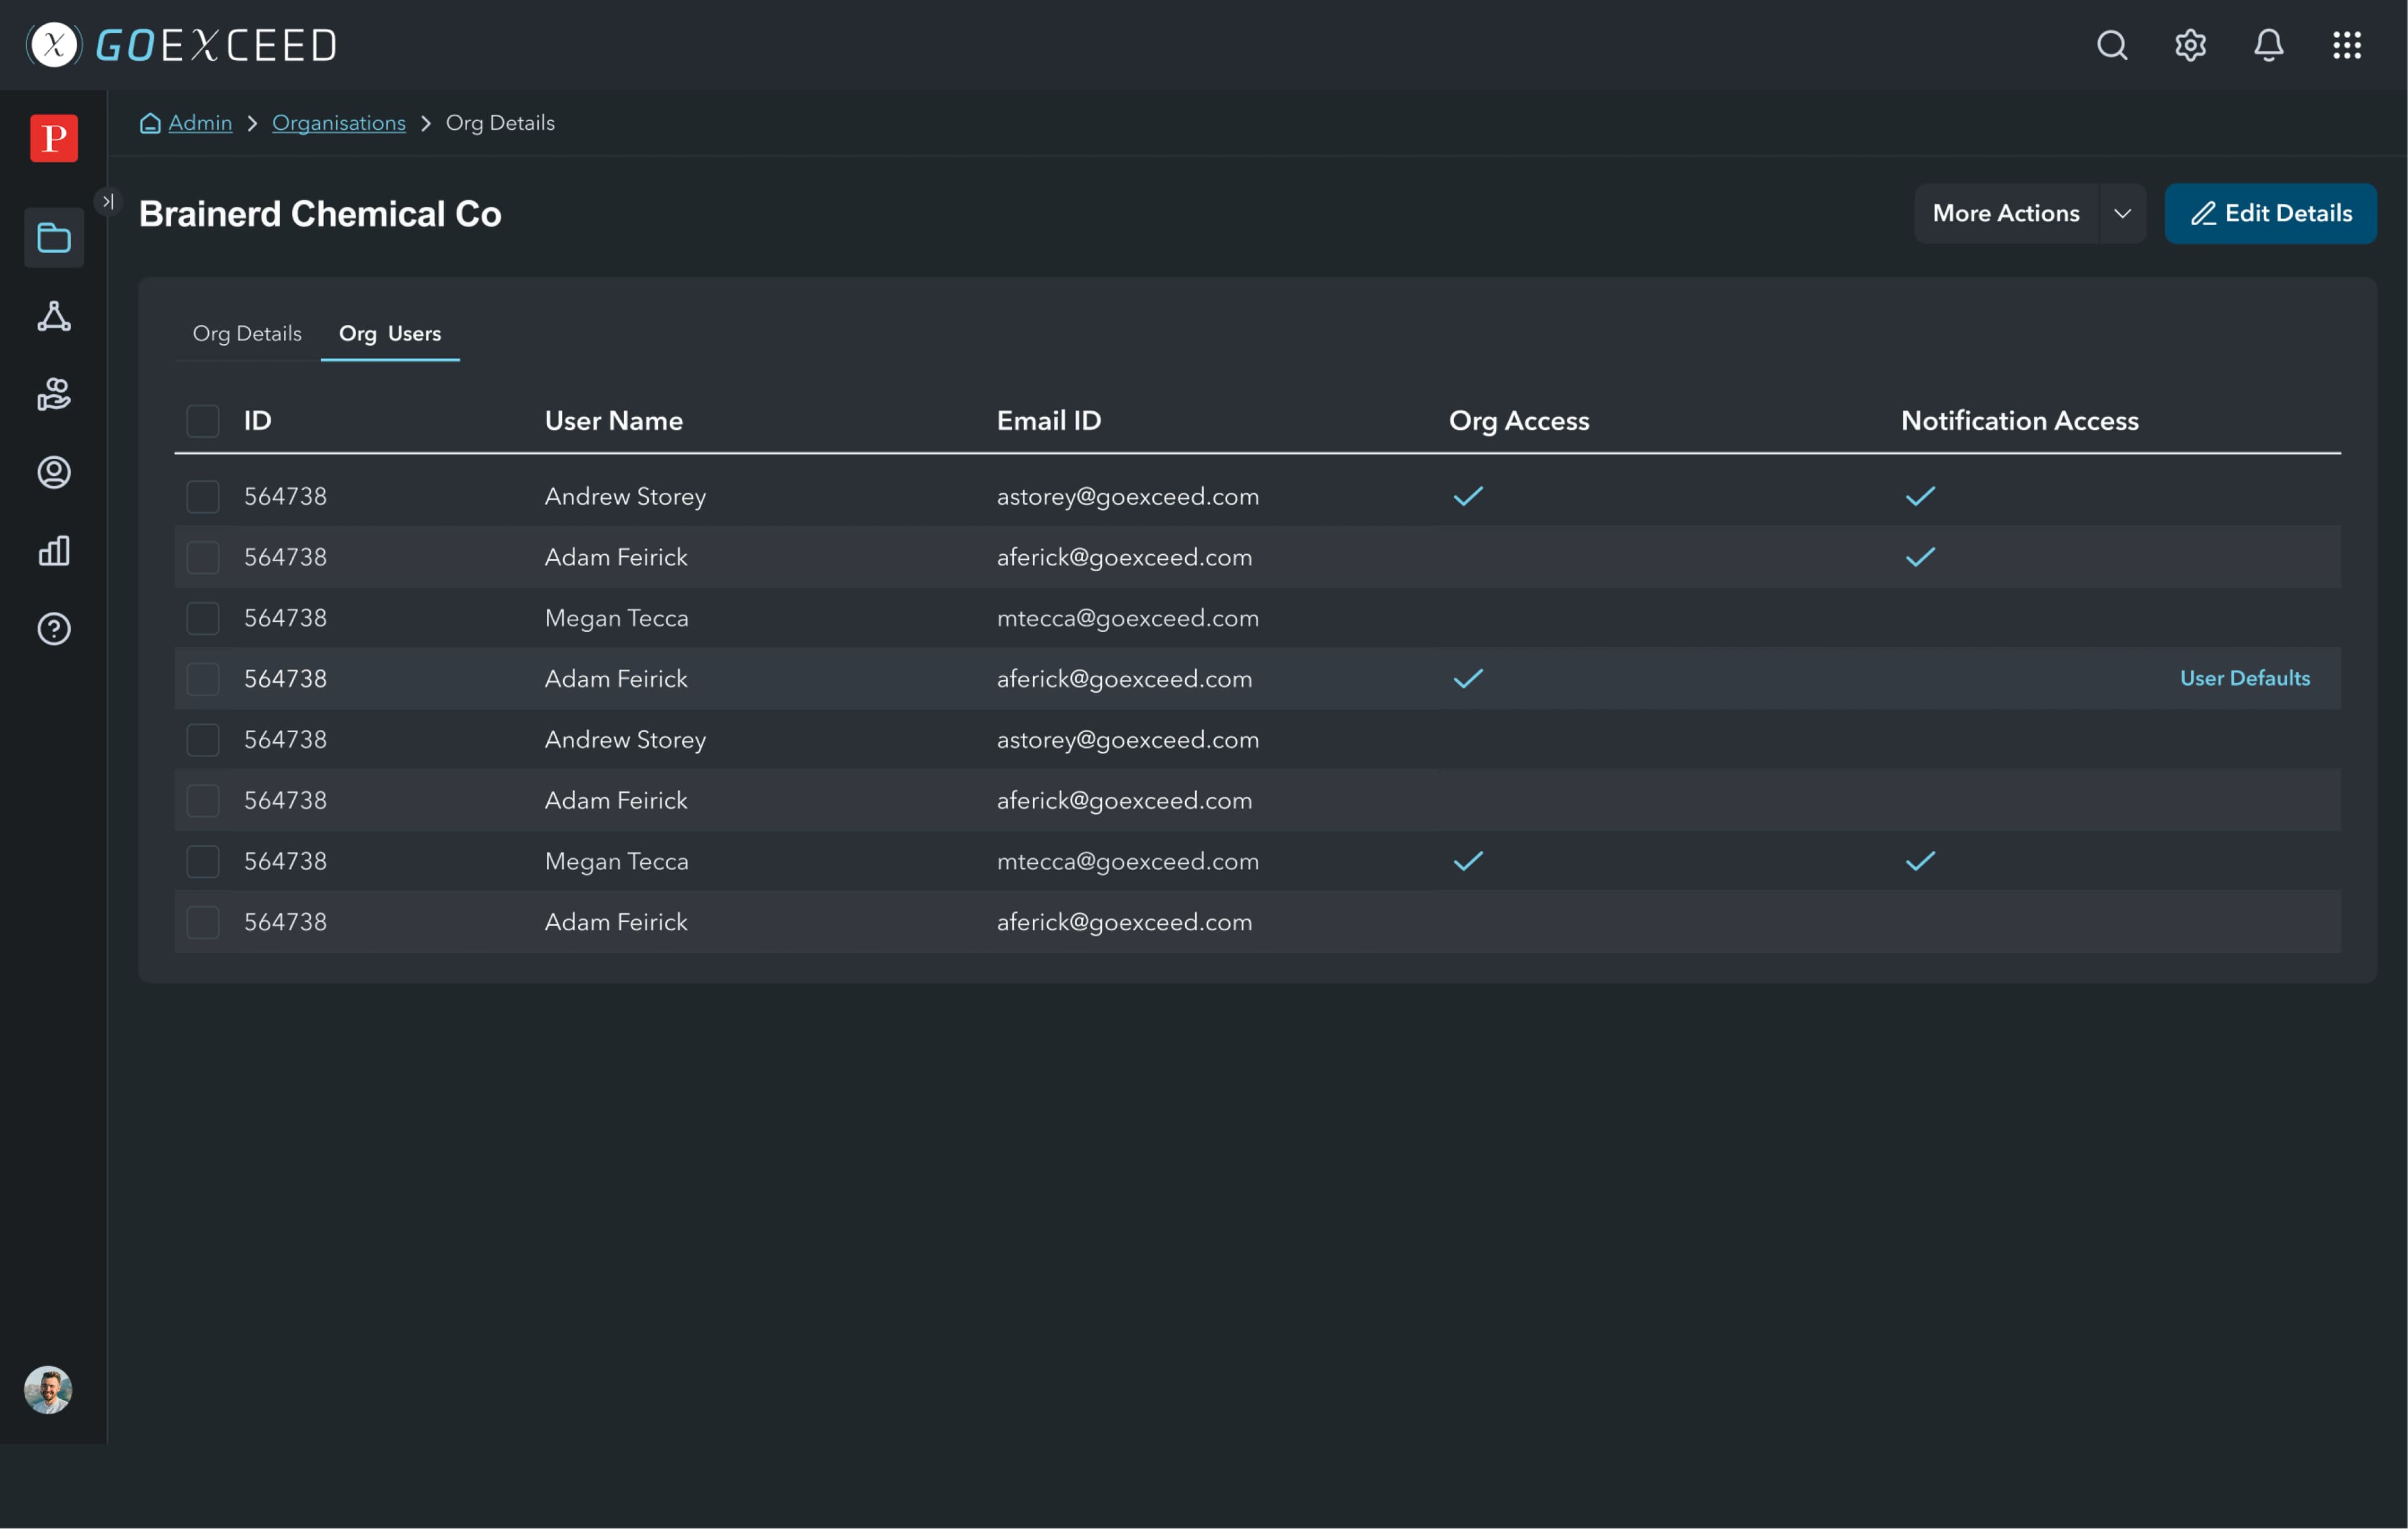Open the folder icon in sidebar

(54, 238)
